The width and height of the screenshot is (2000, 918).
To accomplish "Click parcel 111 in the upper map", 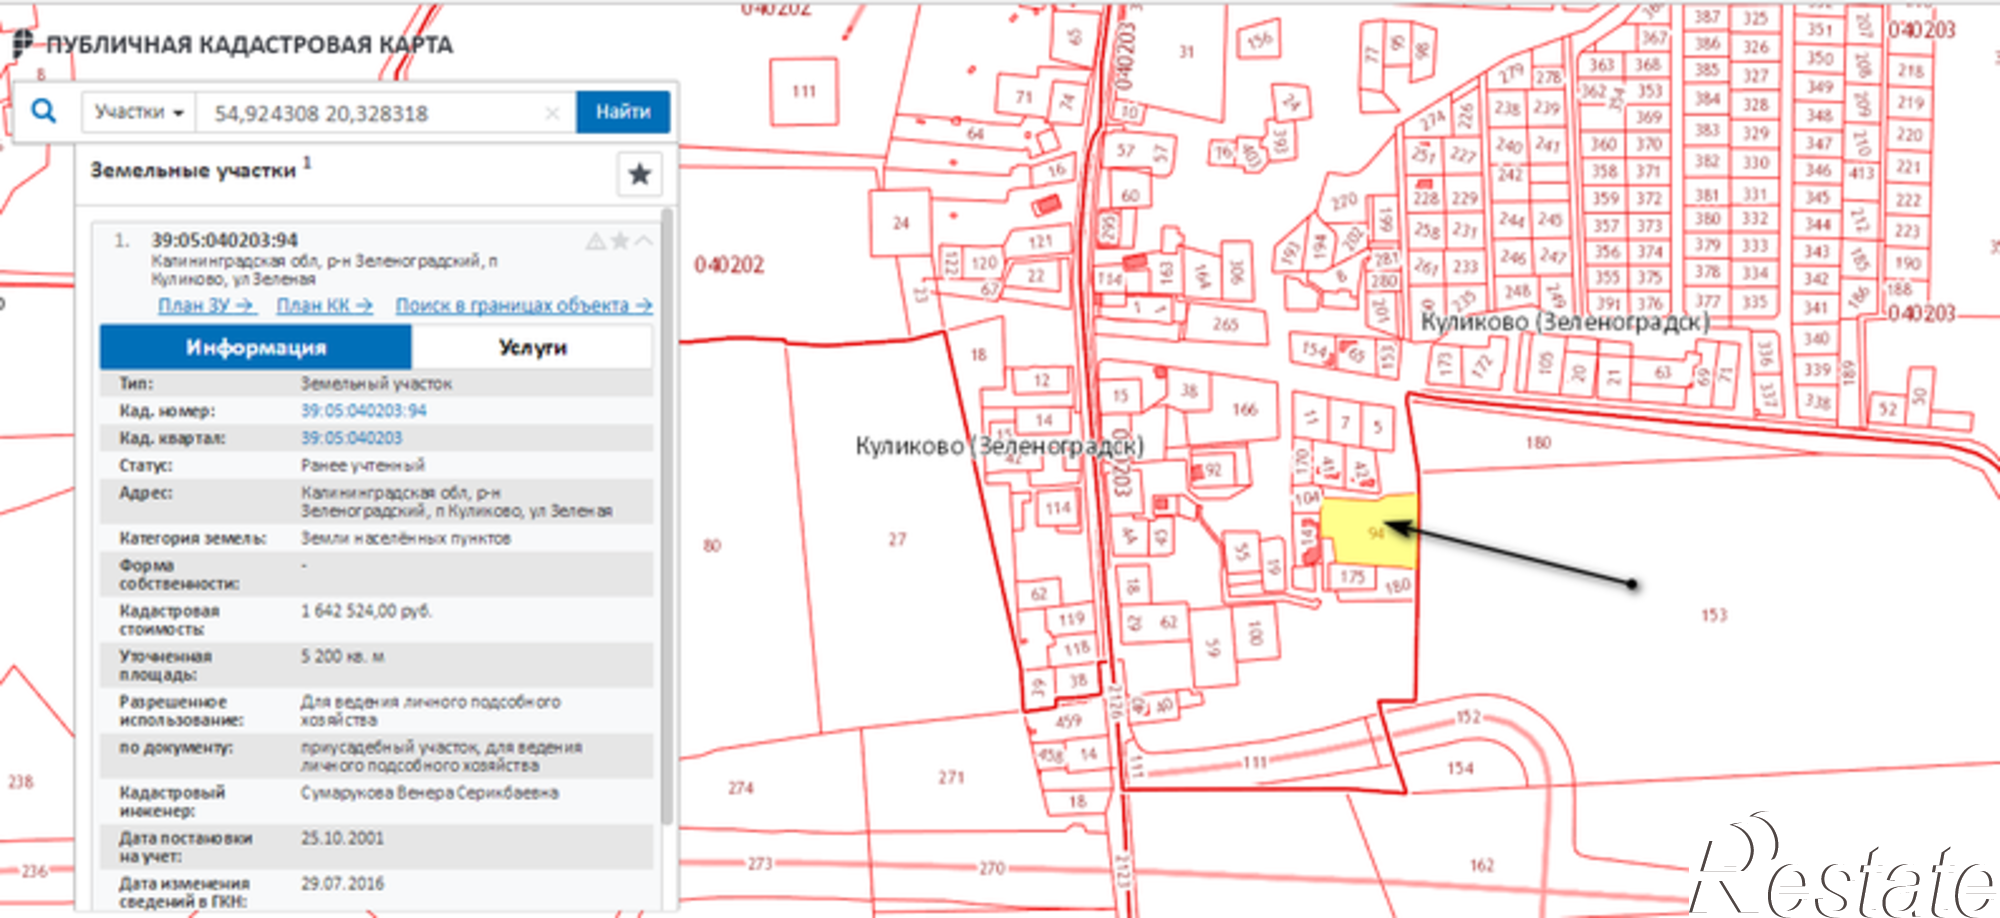I will [804, 91].
